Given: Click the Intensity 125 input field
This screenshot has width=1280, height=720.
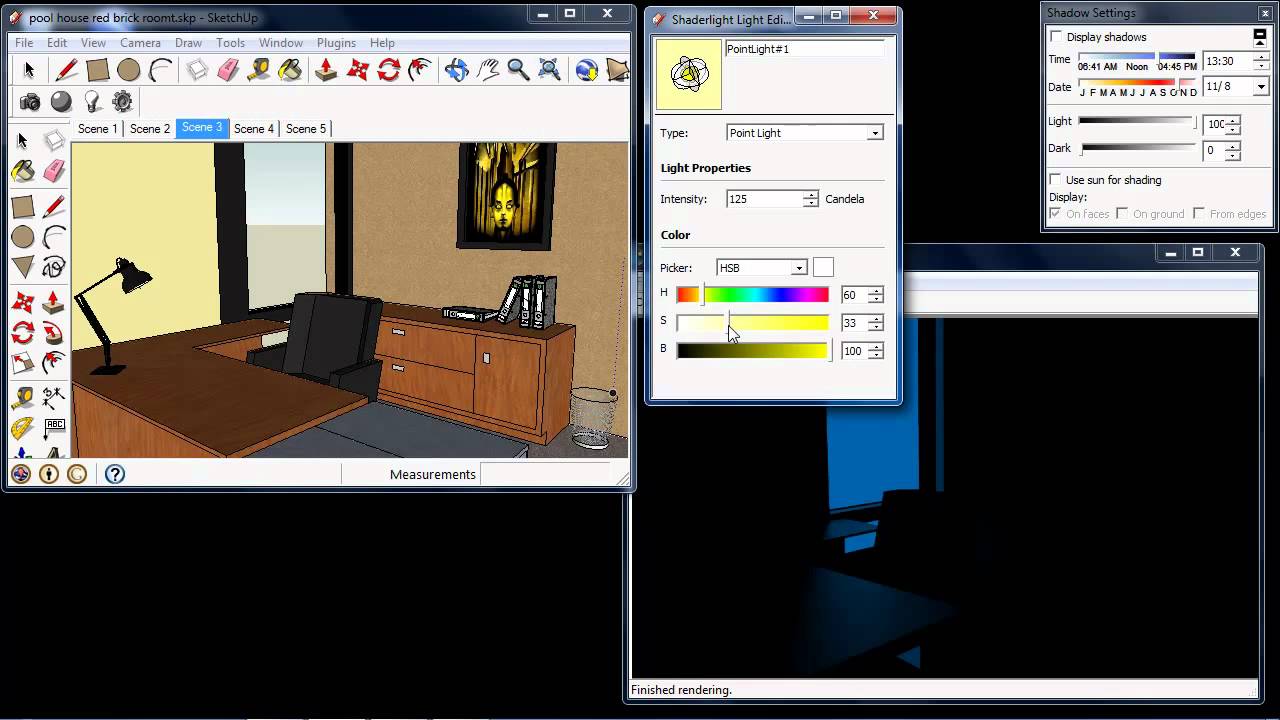Looking at the screenshot, I should 765,199.
